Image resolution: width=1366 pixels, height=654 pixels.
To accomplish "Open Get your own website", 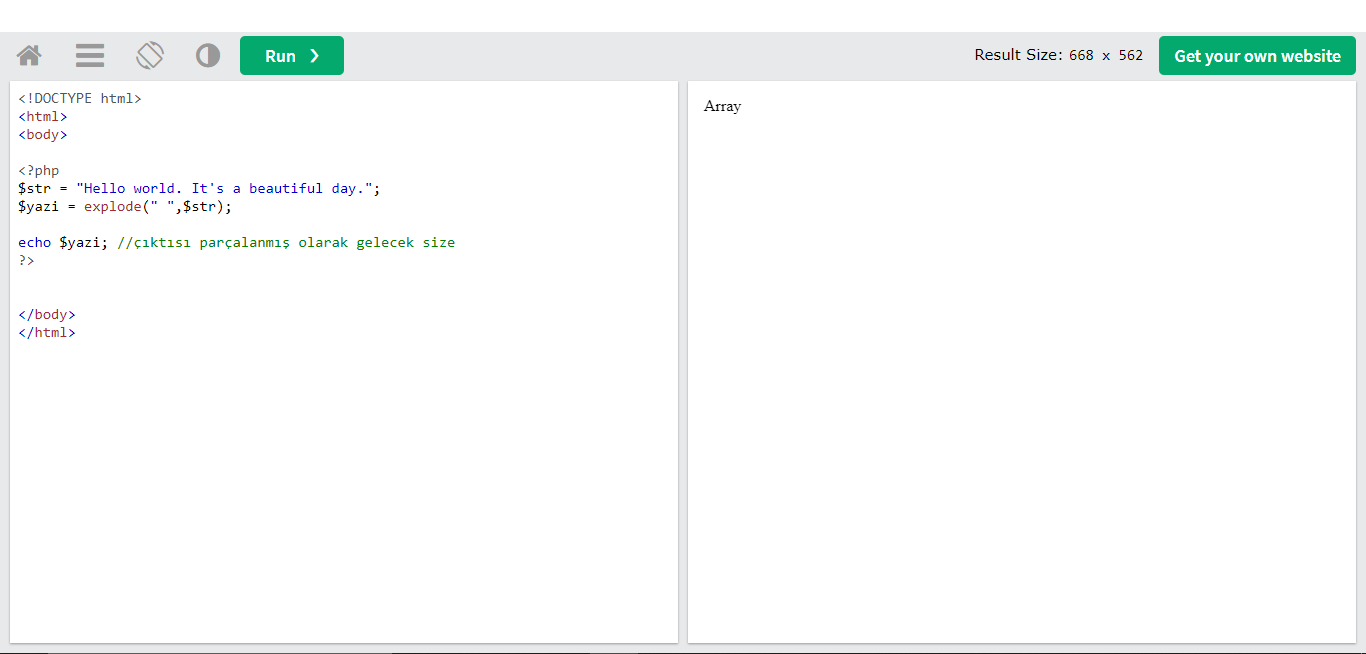I will [1257, 56].
